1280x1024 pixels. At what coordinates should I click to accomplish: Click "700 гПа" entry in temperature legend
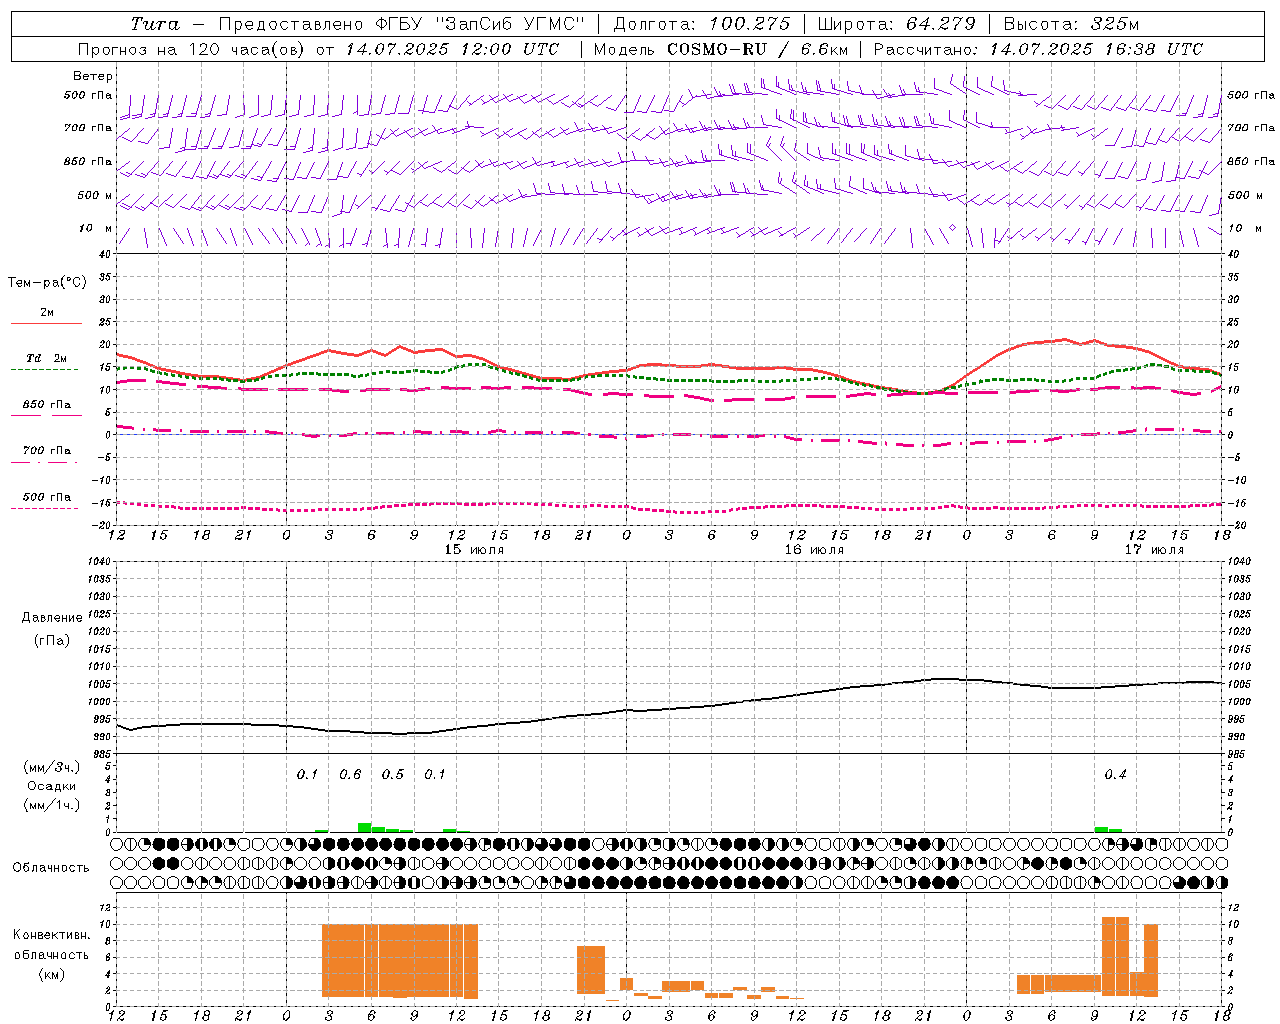tap(47, 451)
